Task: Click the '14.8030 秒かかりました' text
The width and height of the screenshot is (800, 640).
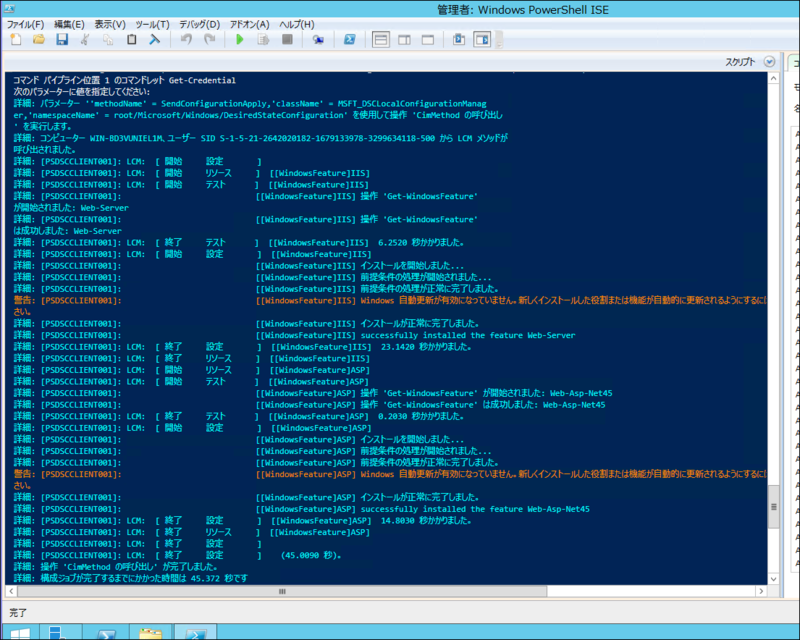Action: coord(426,521)
